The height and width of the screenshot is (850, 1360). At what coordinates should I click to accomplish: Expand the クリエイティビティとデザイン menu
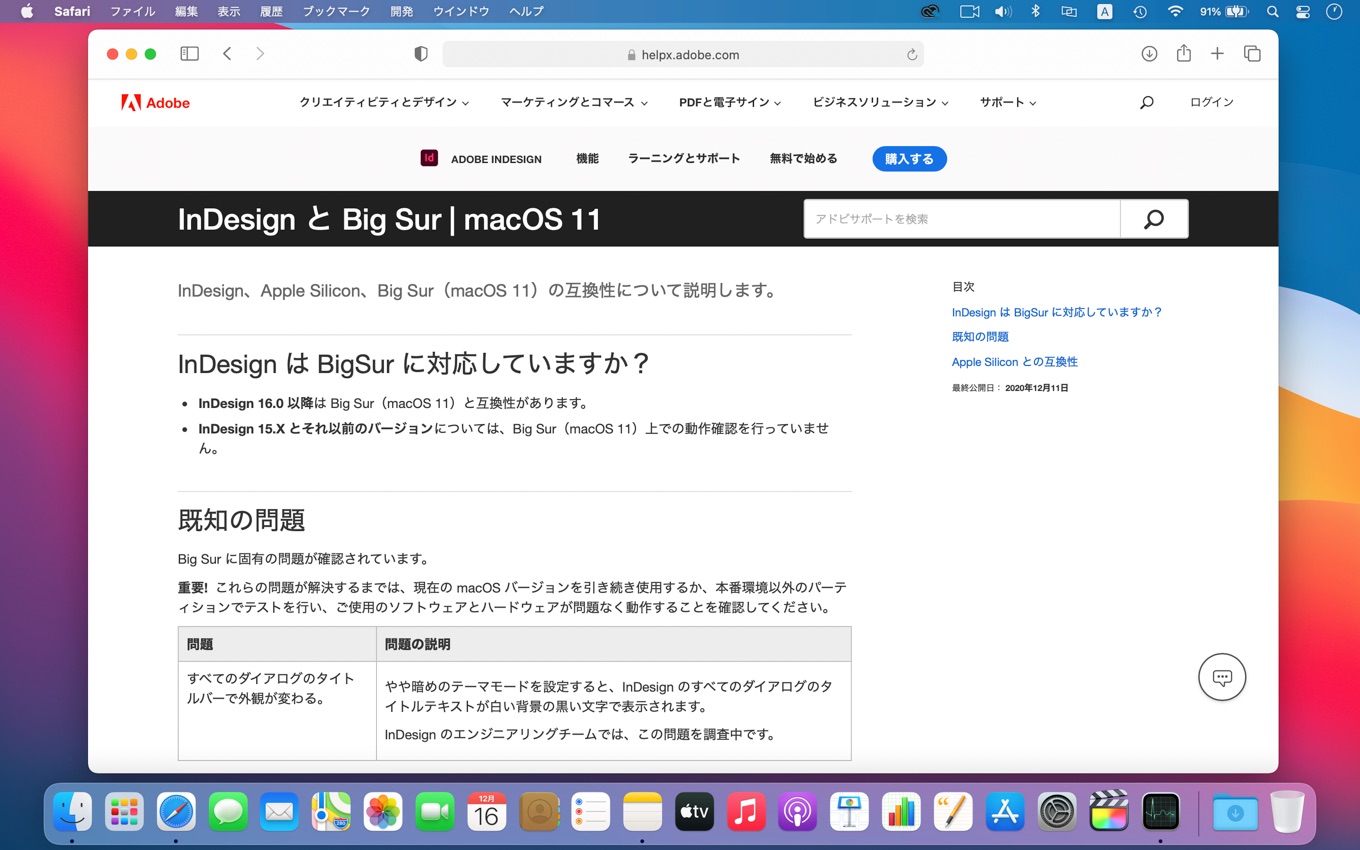pos(384,102)
